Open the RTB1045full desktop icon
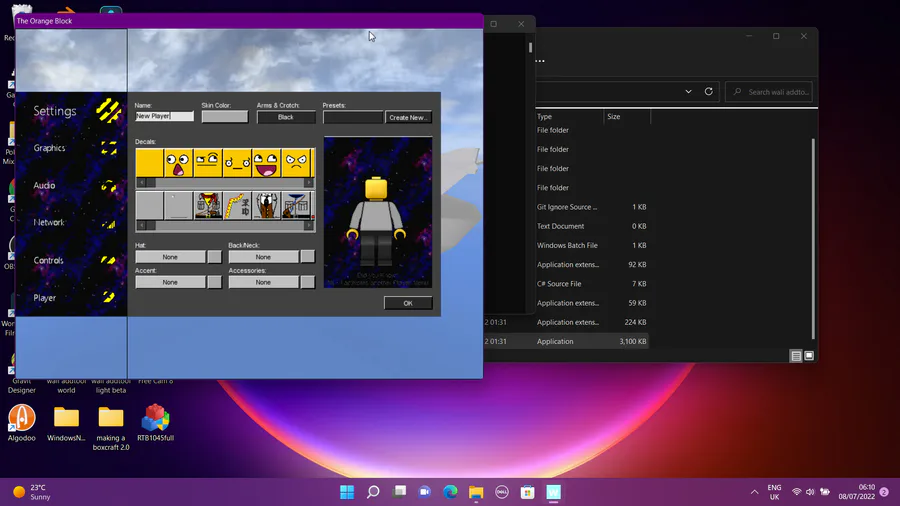Image resolution: width=900 pixels, height=506 pixels. point(156,423)
